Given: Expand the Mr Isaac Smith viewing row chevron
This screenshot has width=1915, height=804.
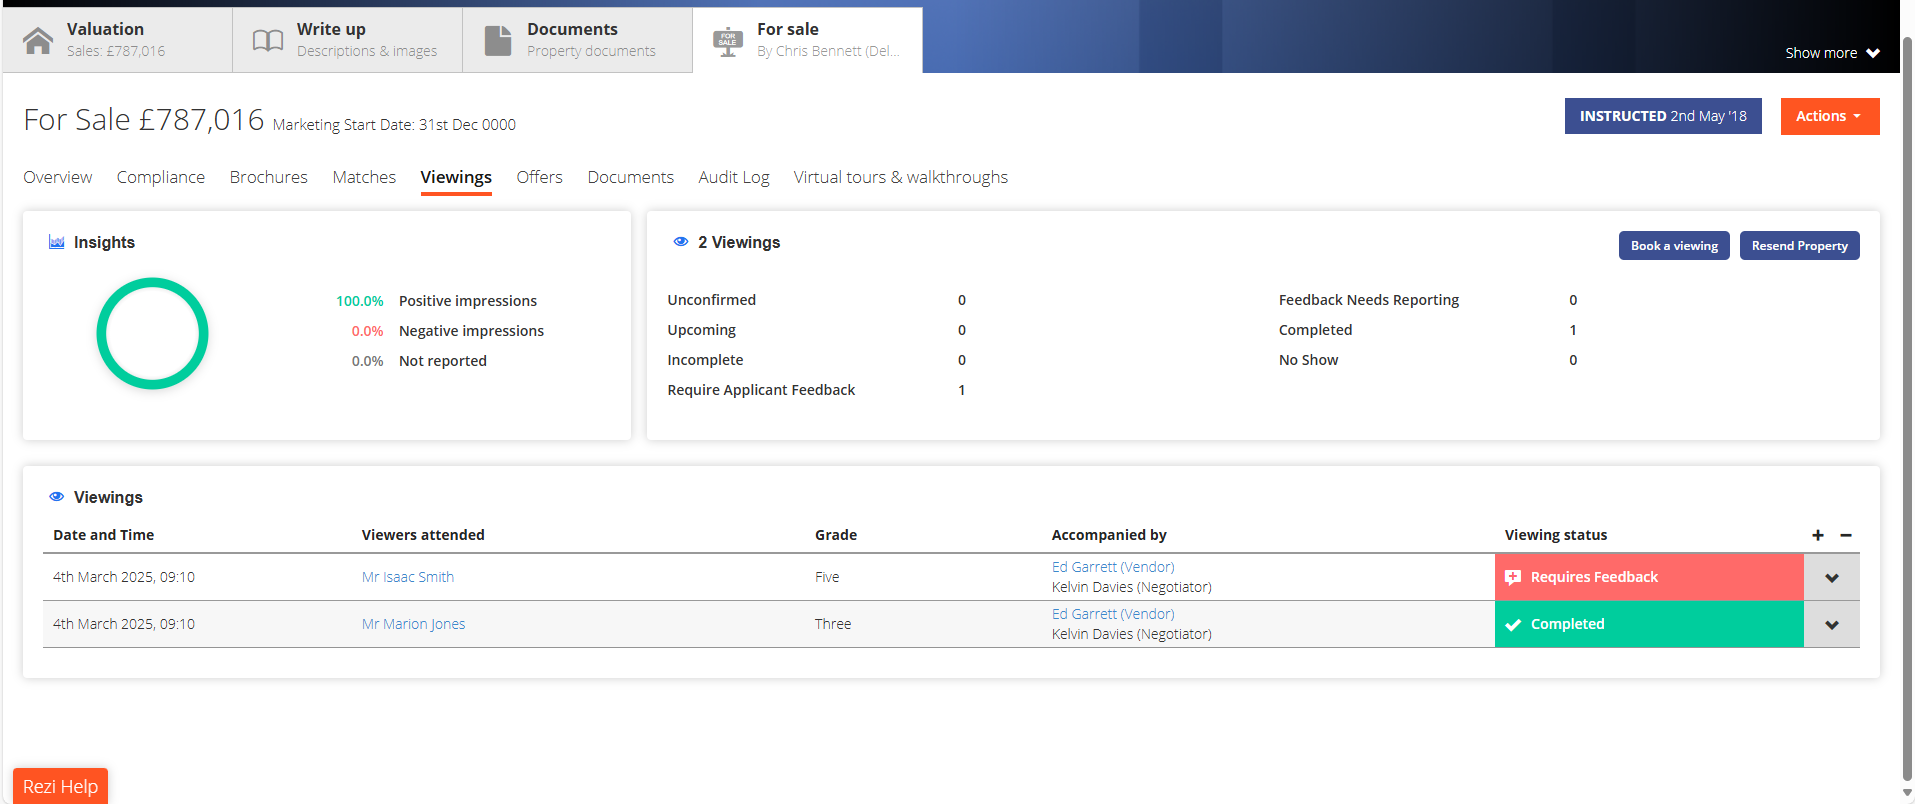Looking at the screenshot, I should pyautogui.click(x=1832, y=577).
